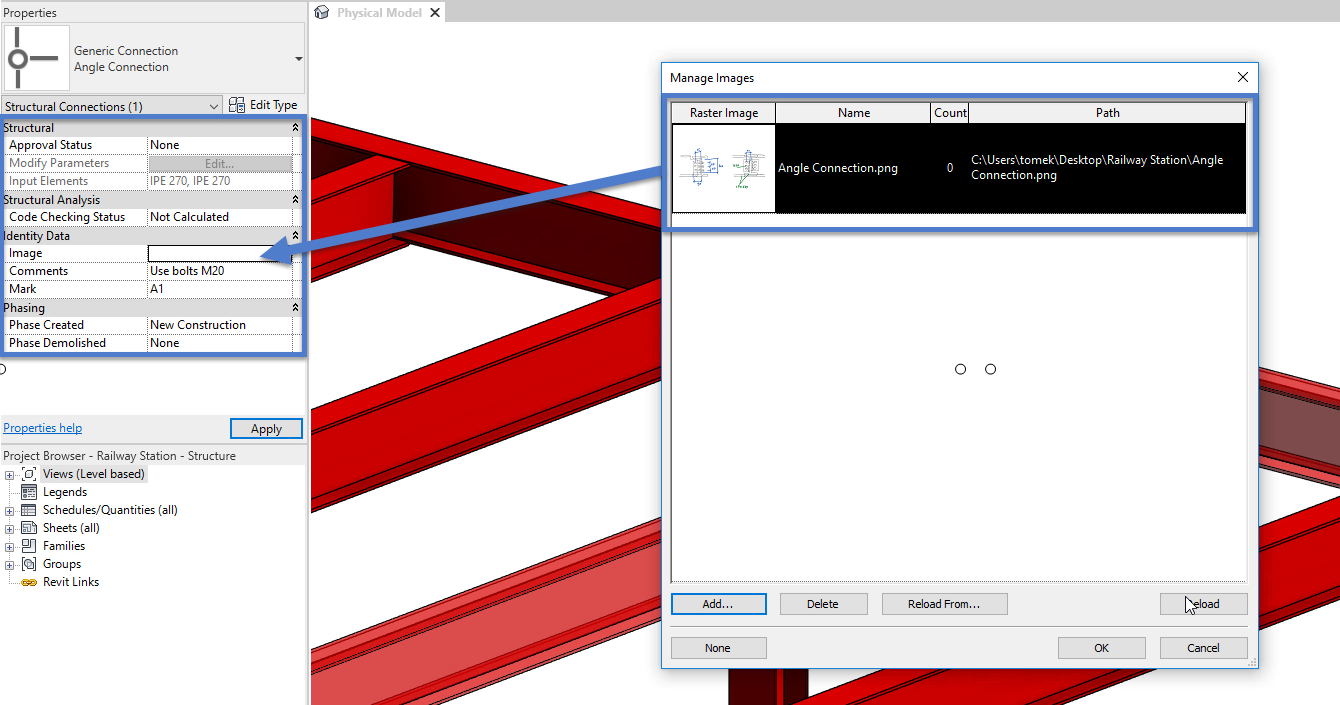Collapse the Identity Data properties group
This screenshot has height=705, width=1340.
[295, 236]
